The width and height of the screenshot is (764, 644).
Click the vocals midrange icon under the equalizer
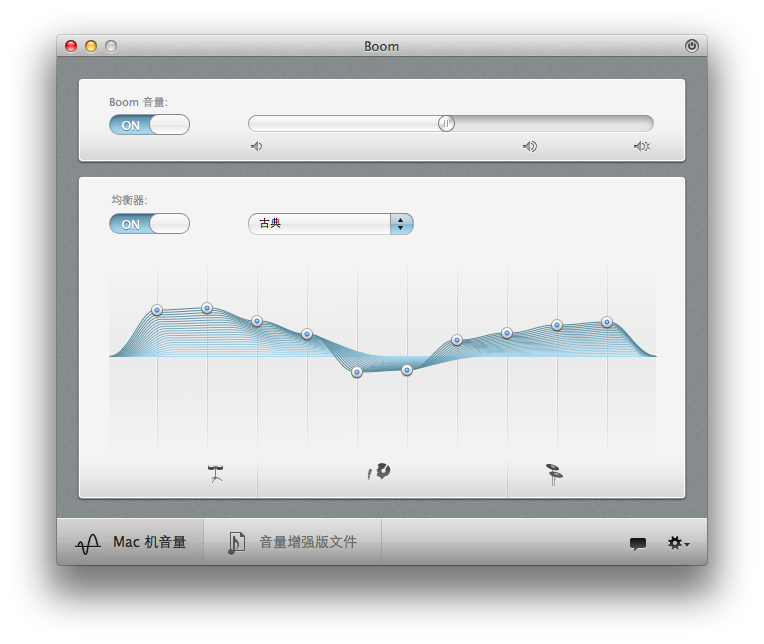379,472
